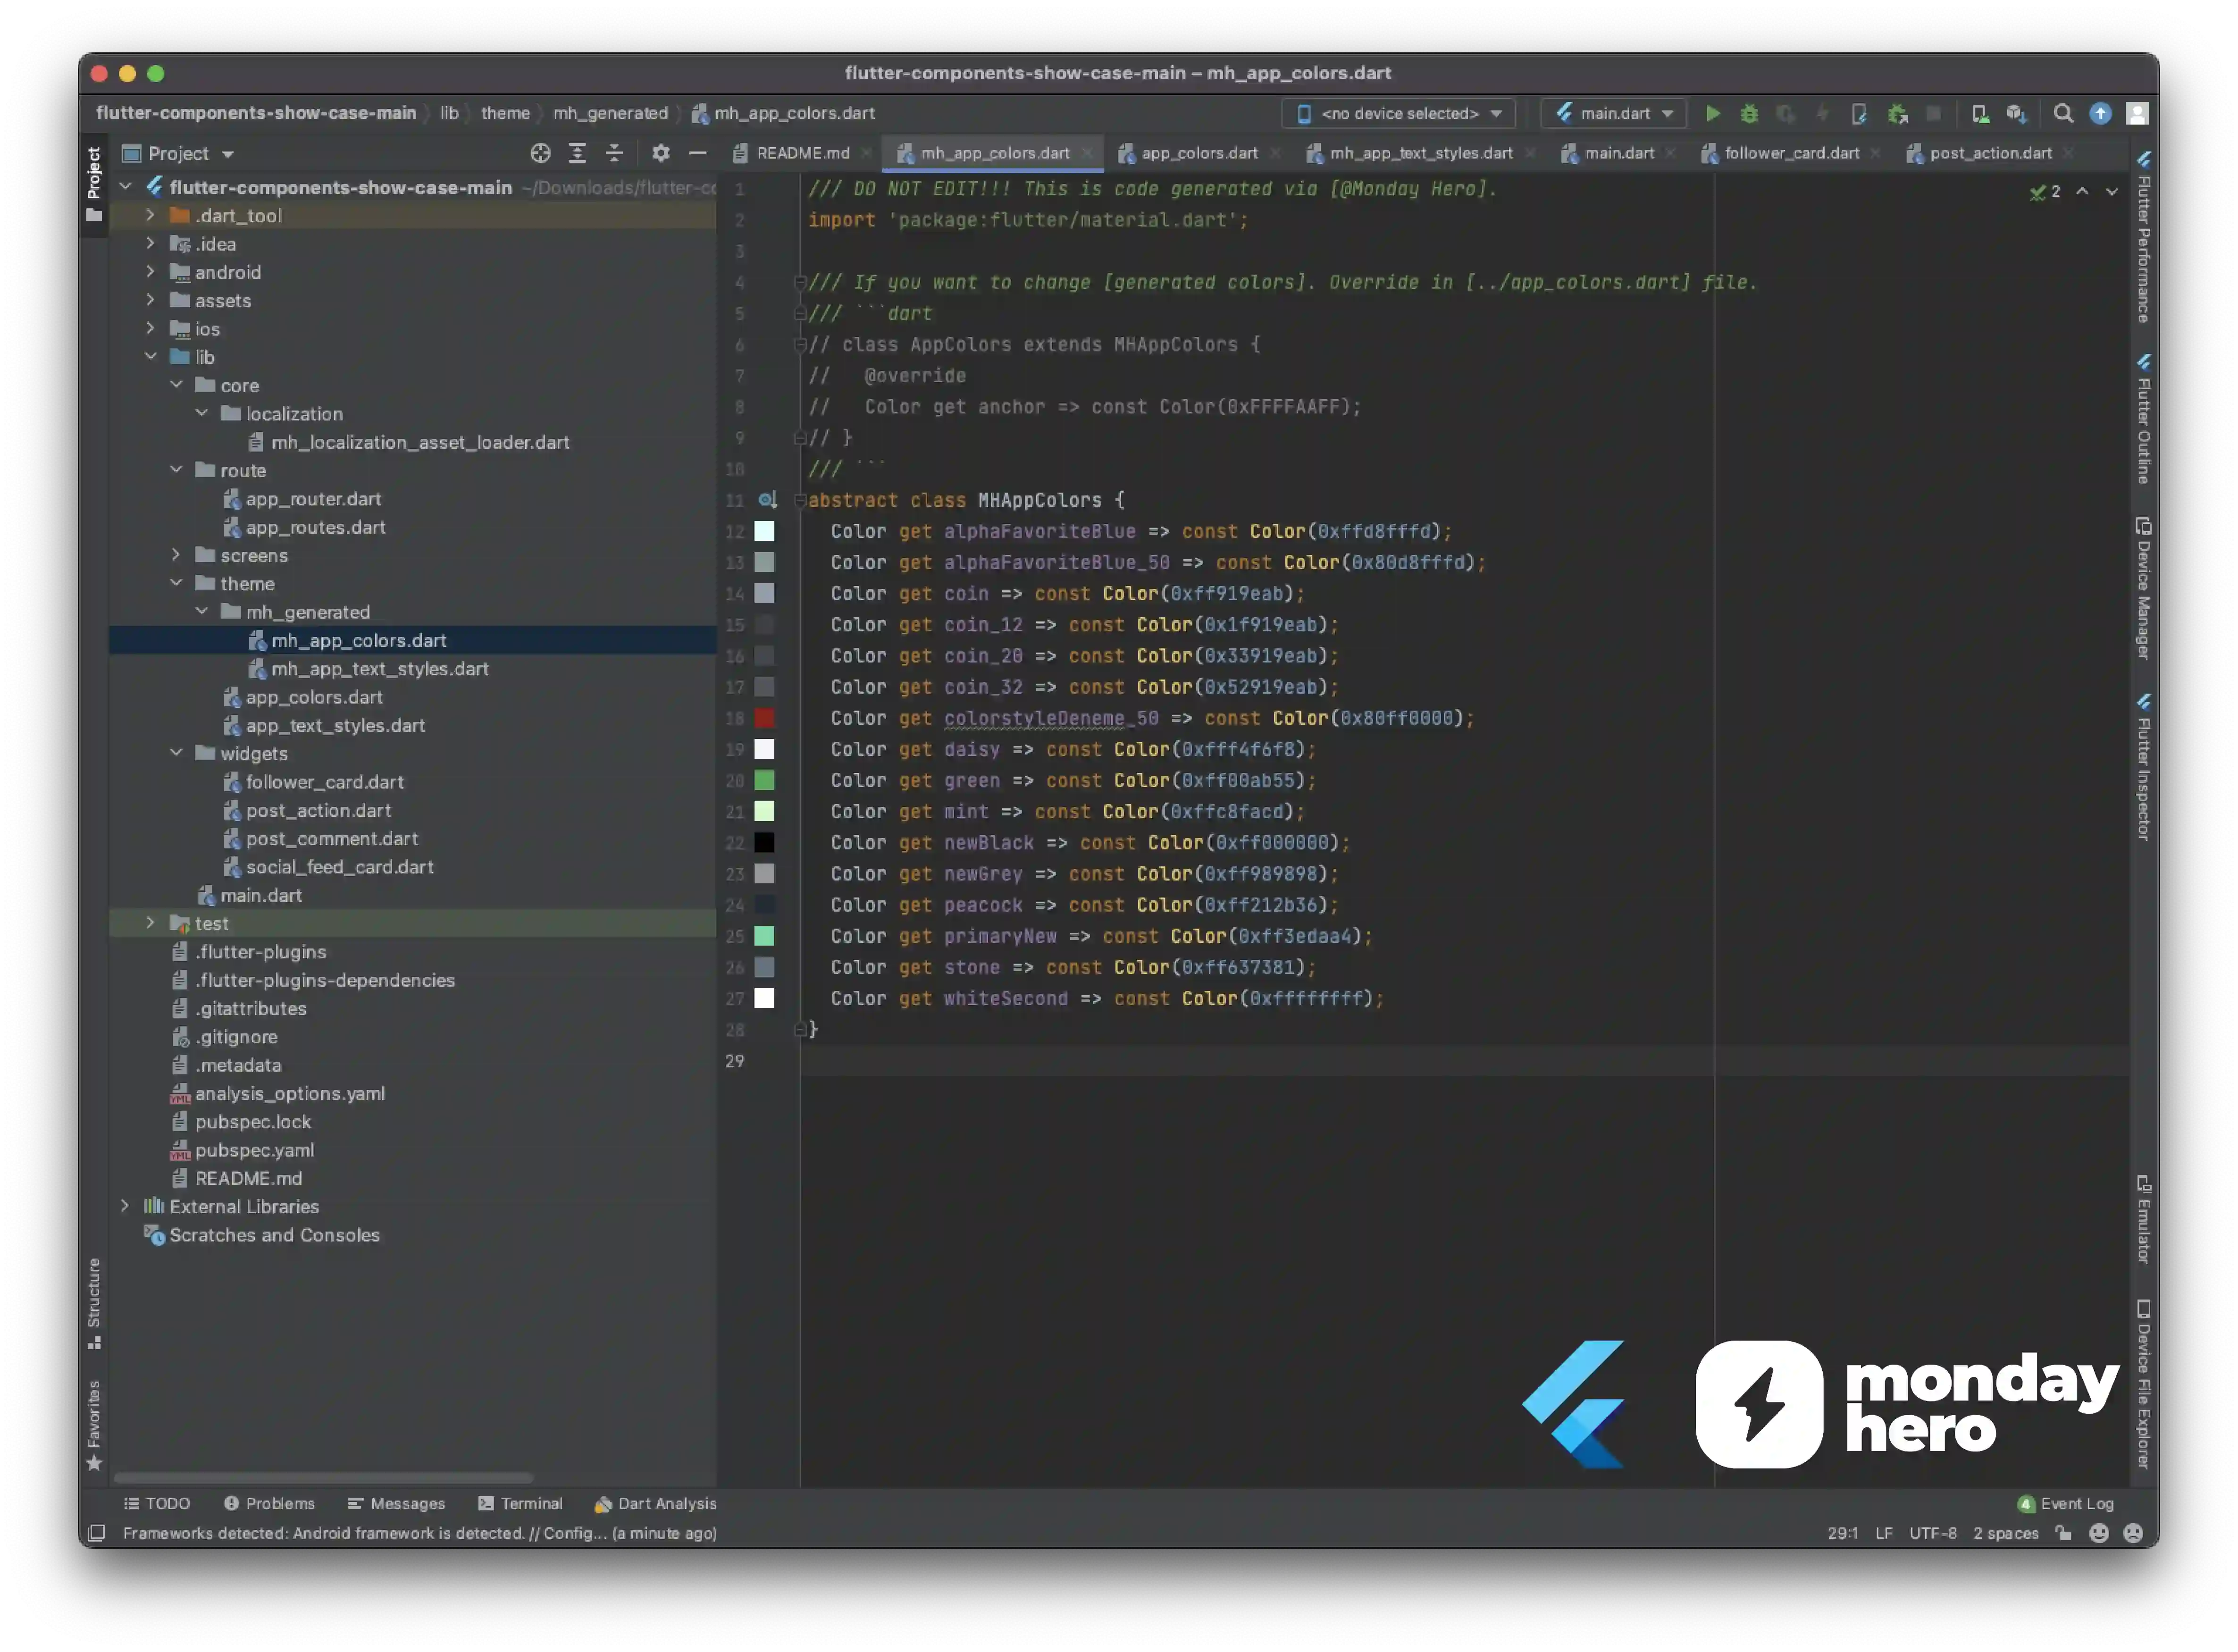This screenshot has height=1652, width=2238.
Task: Toggle the Project tool window side tab
Action: click(x=94, y=185)
